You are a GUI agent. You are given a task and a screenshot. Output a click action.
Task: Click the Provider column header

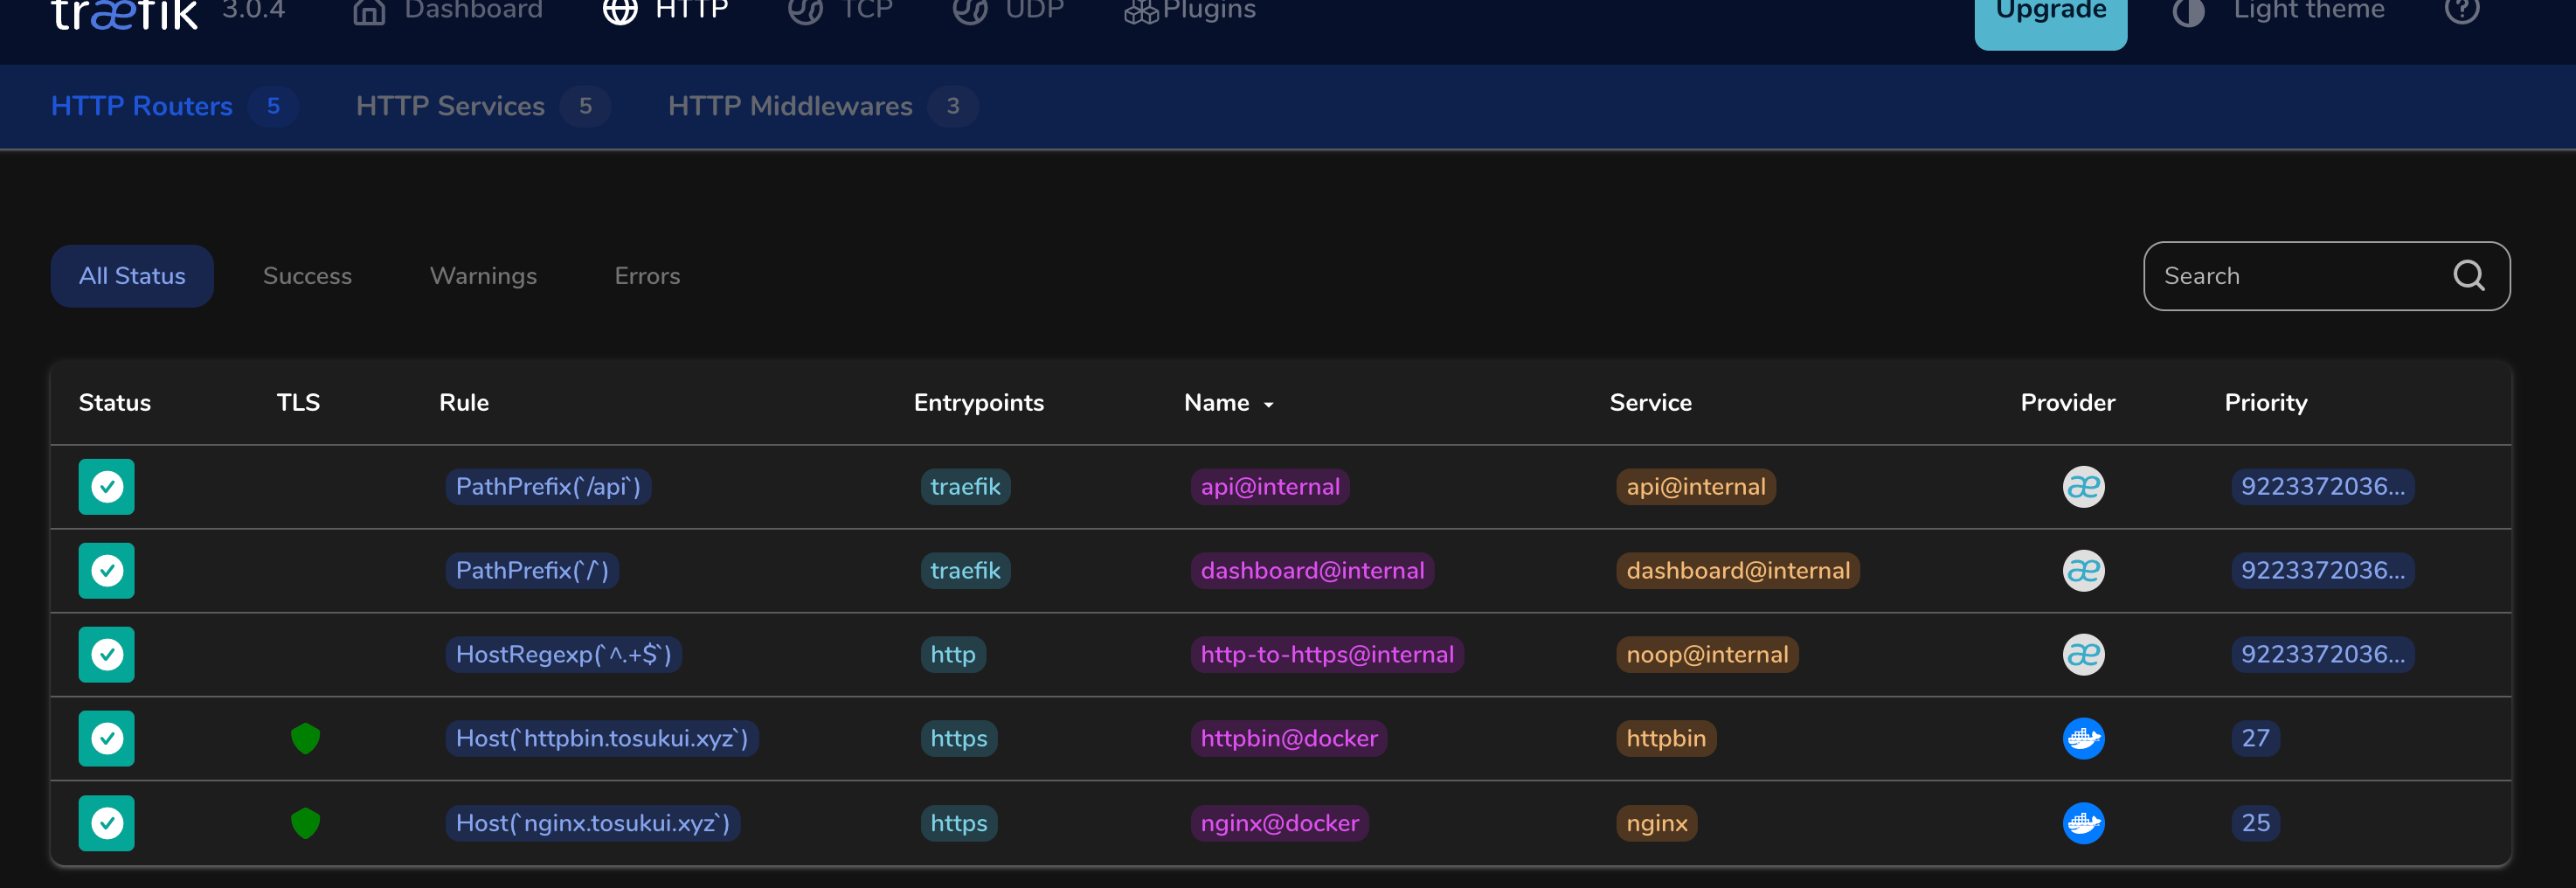2067,403
